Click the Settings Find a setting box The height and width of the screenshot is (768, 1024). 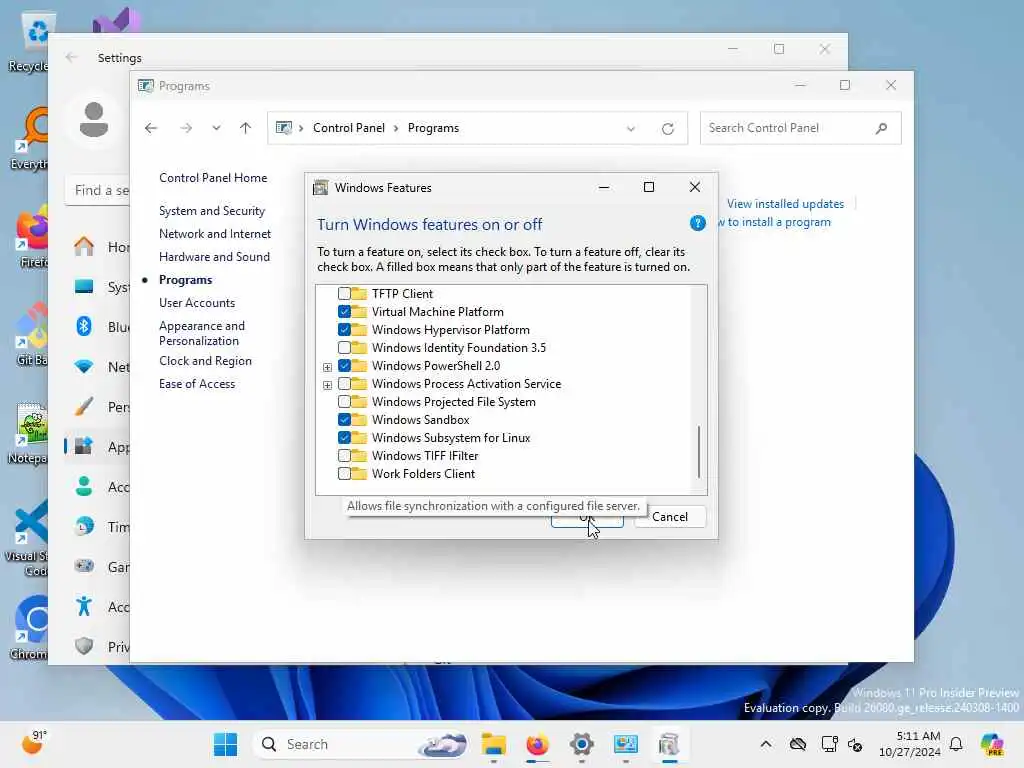[x=97, y=191]
